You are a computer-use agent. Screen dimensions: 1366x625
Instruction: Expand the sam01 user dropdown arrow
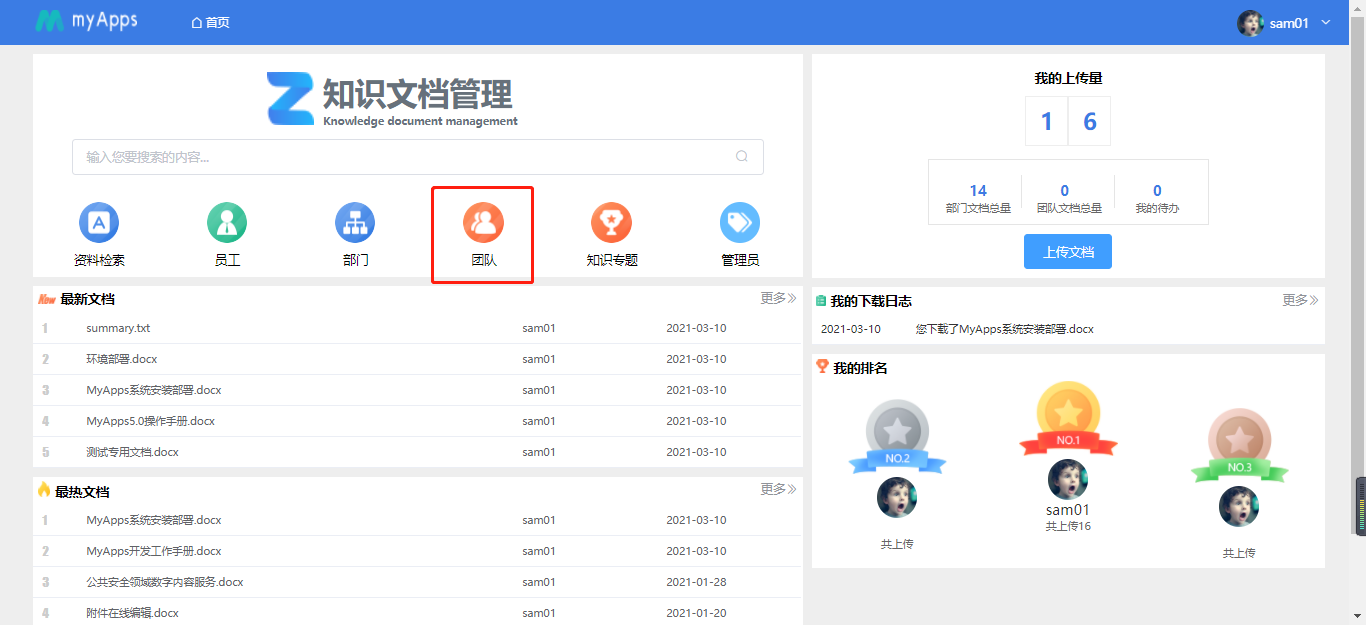[1326, 22]
